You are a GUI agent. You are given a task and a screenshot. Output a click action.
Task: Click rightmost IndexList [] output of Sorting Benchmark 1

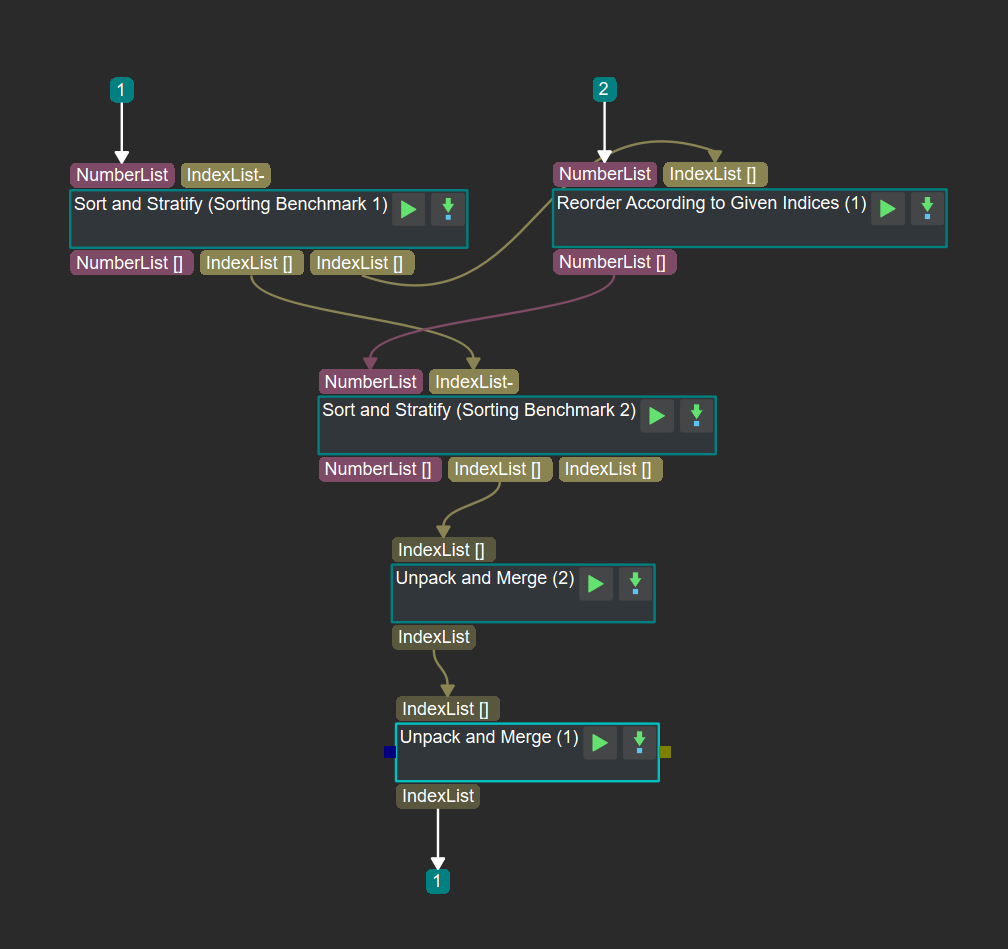(362, 263)
